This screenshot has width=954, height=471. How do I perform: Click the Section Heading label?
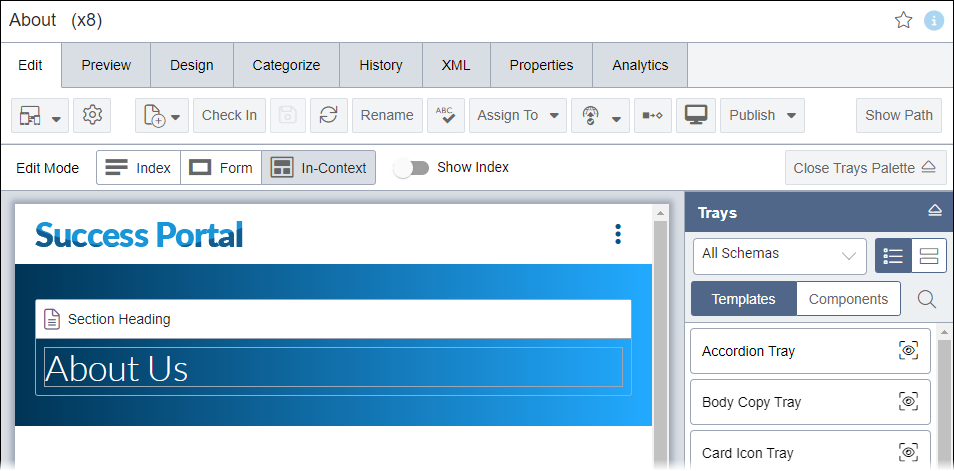pos(119,319)
